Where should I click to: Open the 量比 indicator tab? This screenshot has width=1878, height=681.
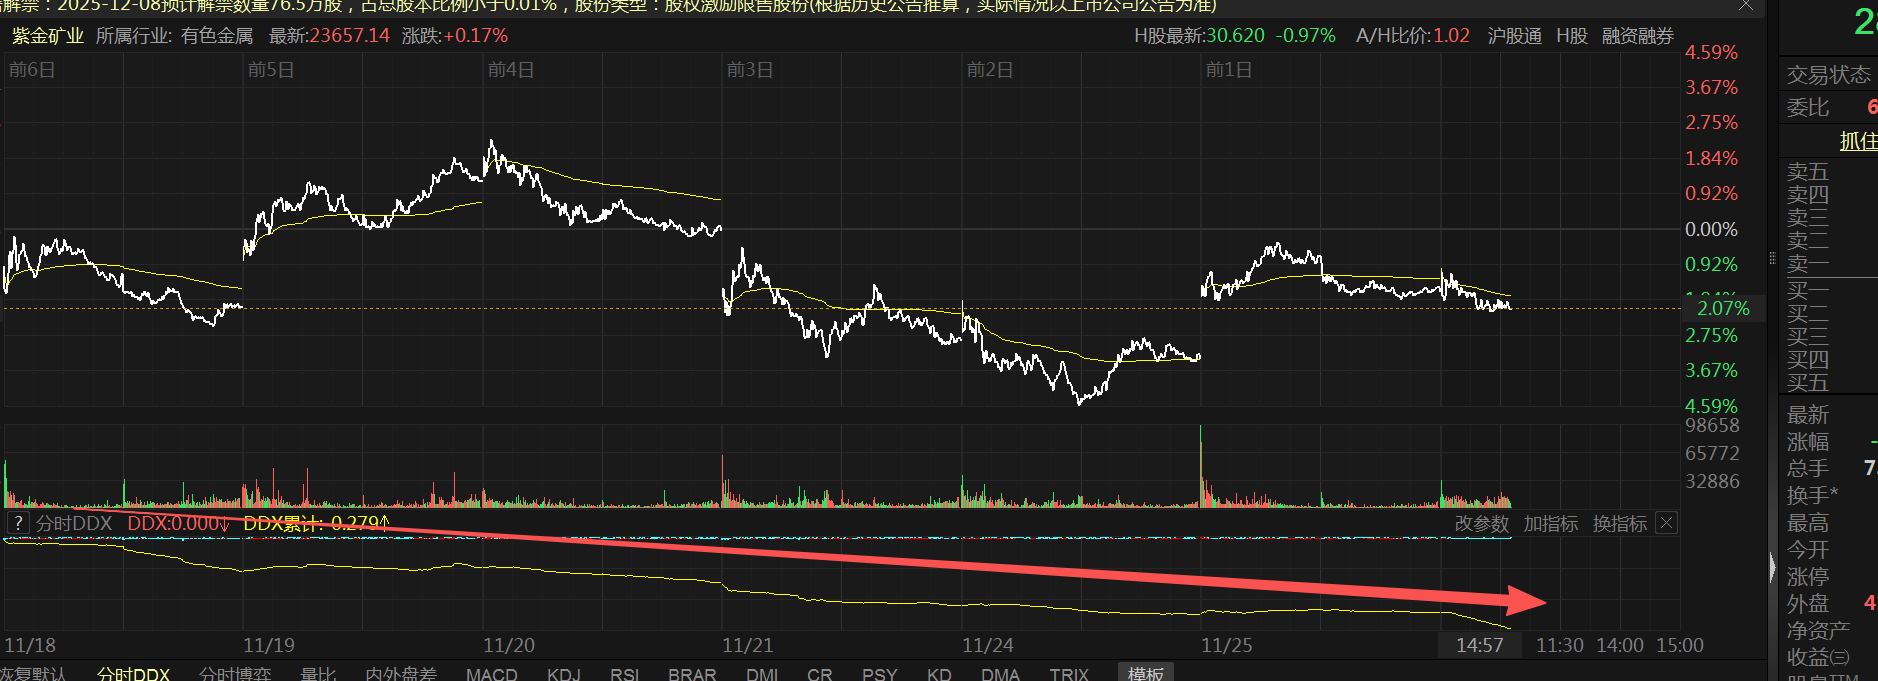click(x=318, y=674)
